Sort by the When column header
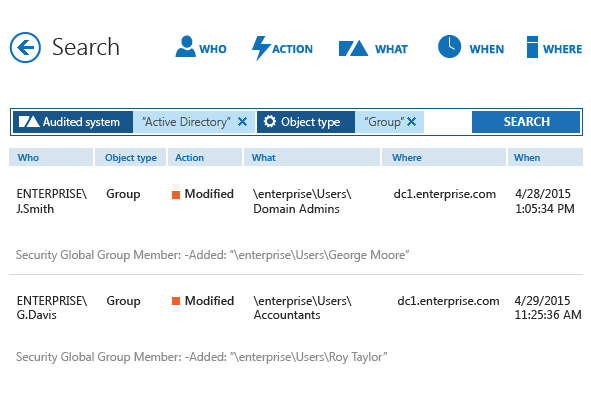 click(x=545, y=158)
